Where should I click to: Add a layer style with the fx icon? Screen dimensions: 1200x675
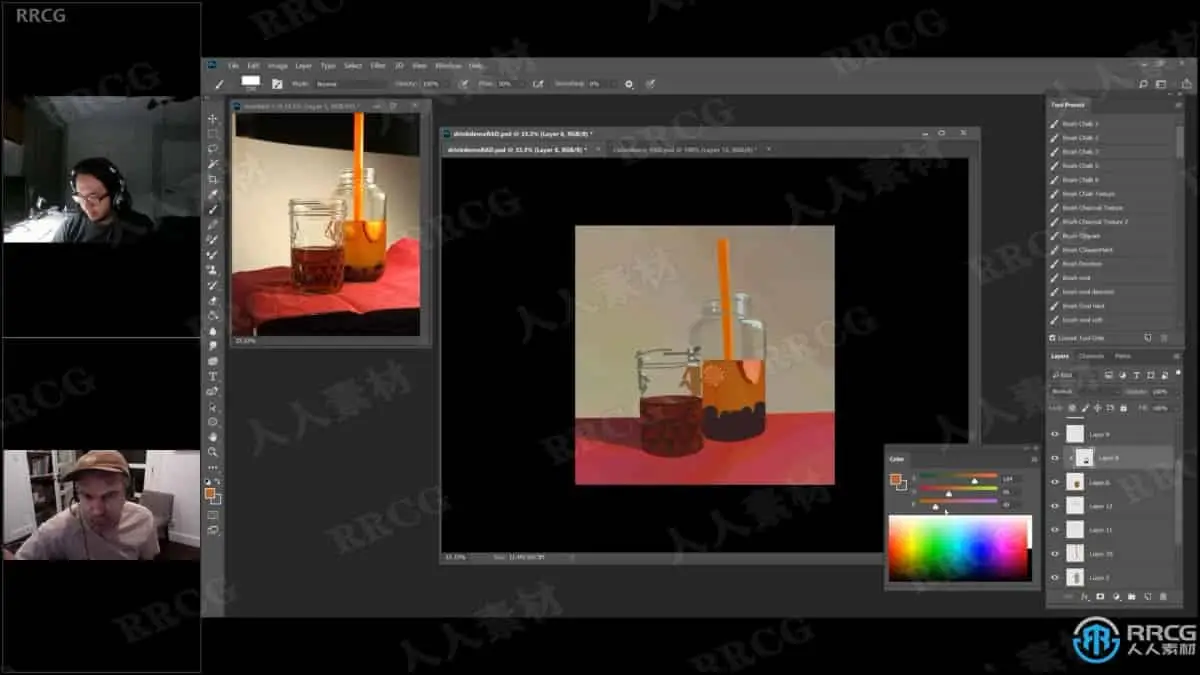pyautogui.click(x=1084, y=596)
